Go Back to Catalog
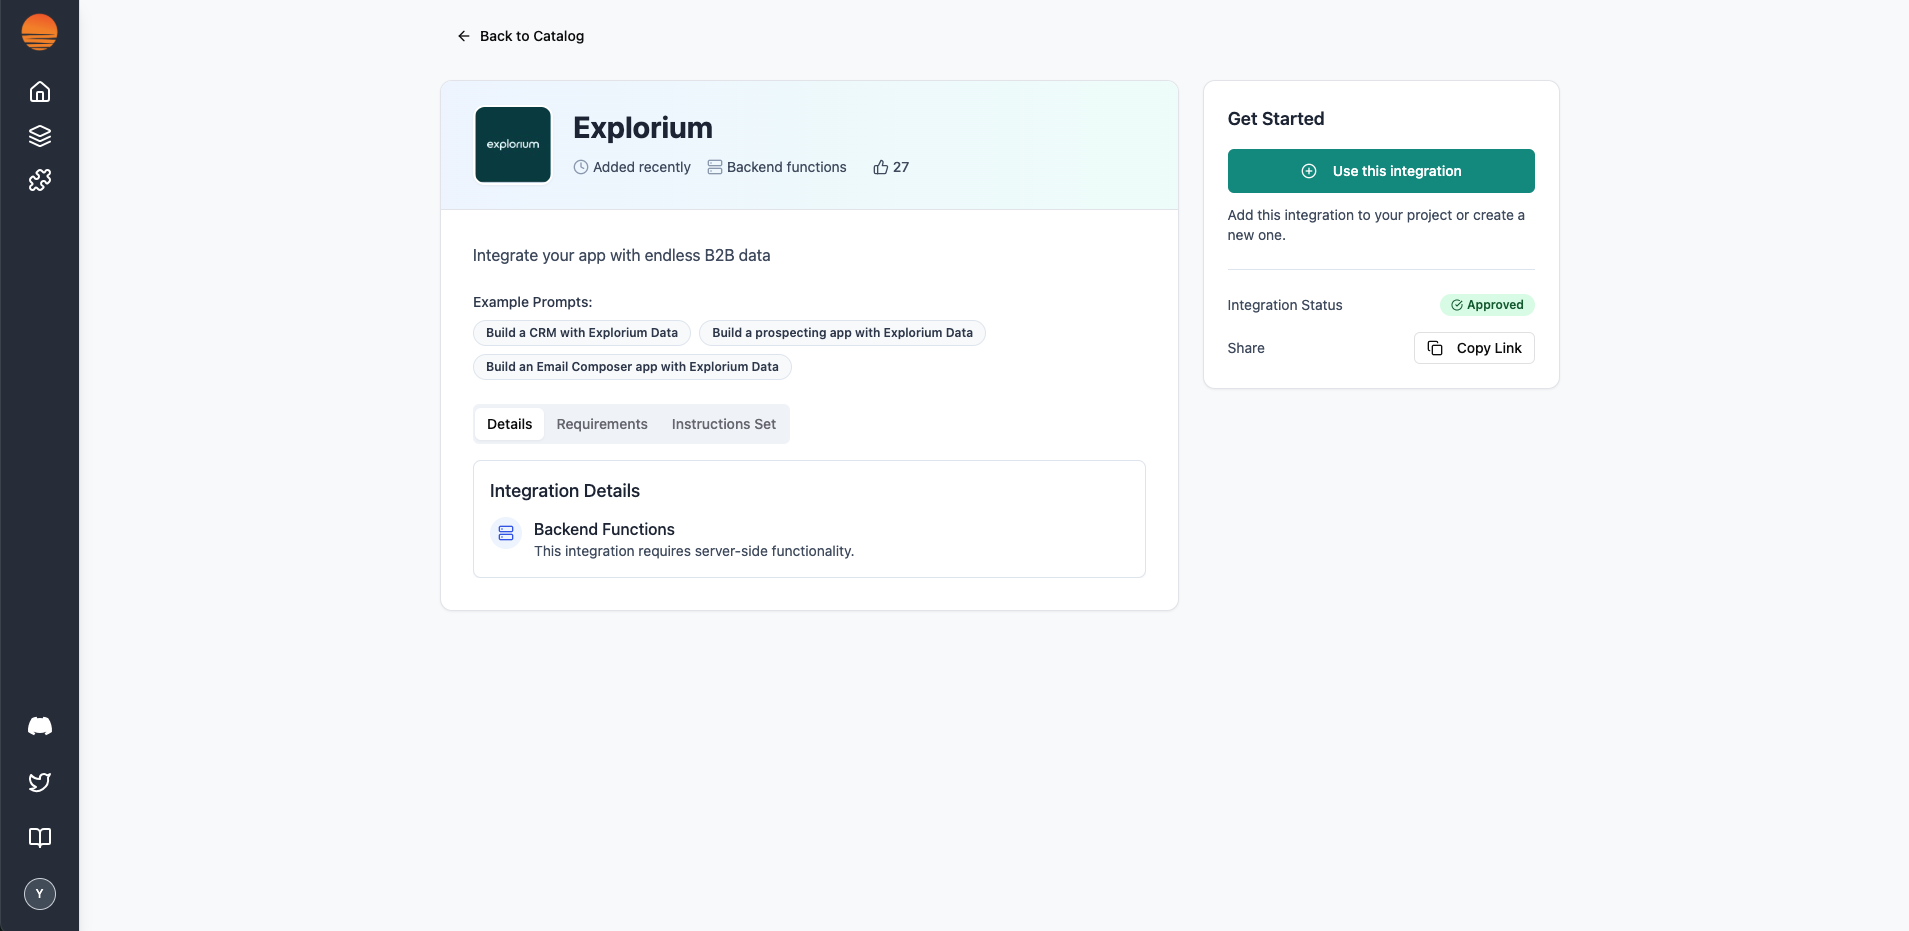The width and height of the screenshot is (1909, 931). (x=521, y=36)
